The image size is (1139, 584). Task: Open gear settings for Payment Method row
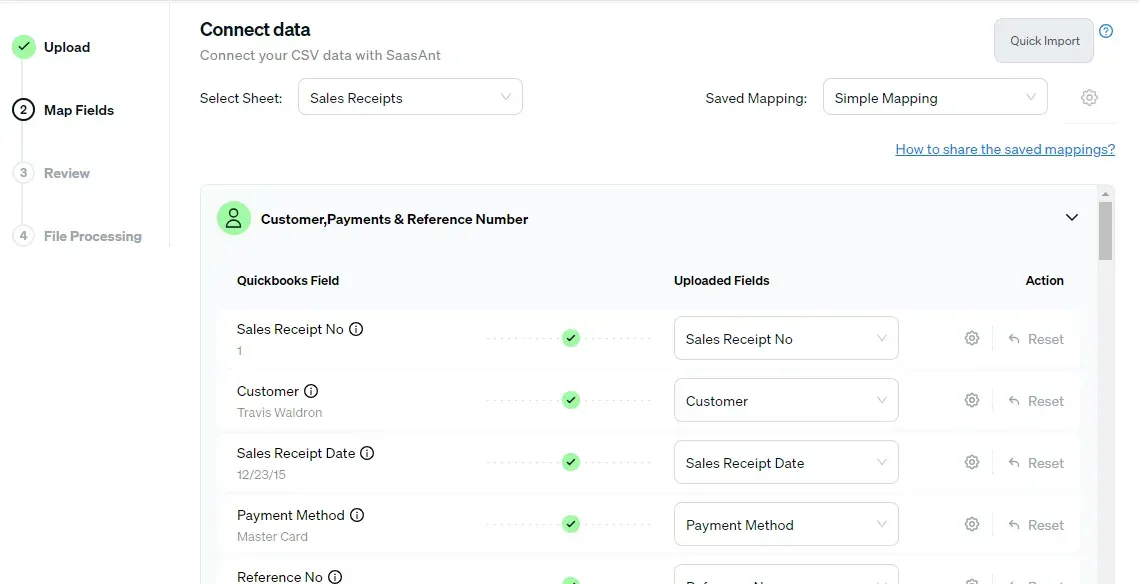972,524
